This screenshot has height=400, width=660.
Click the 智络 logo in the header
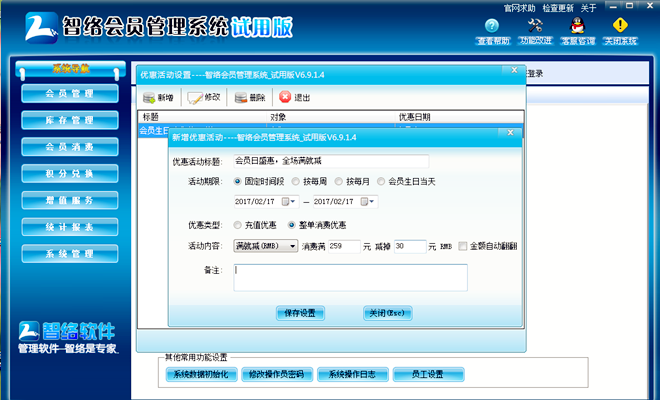click(41, 28)
